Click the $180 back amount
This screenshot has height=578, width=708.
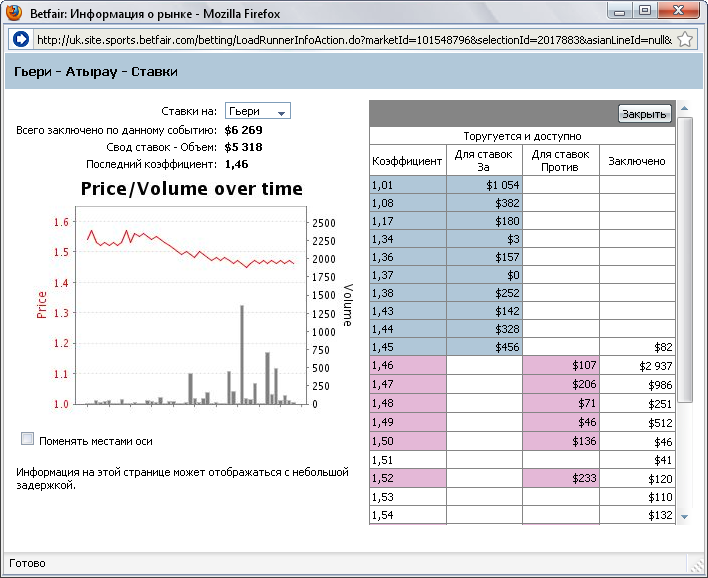[507, 221]
